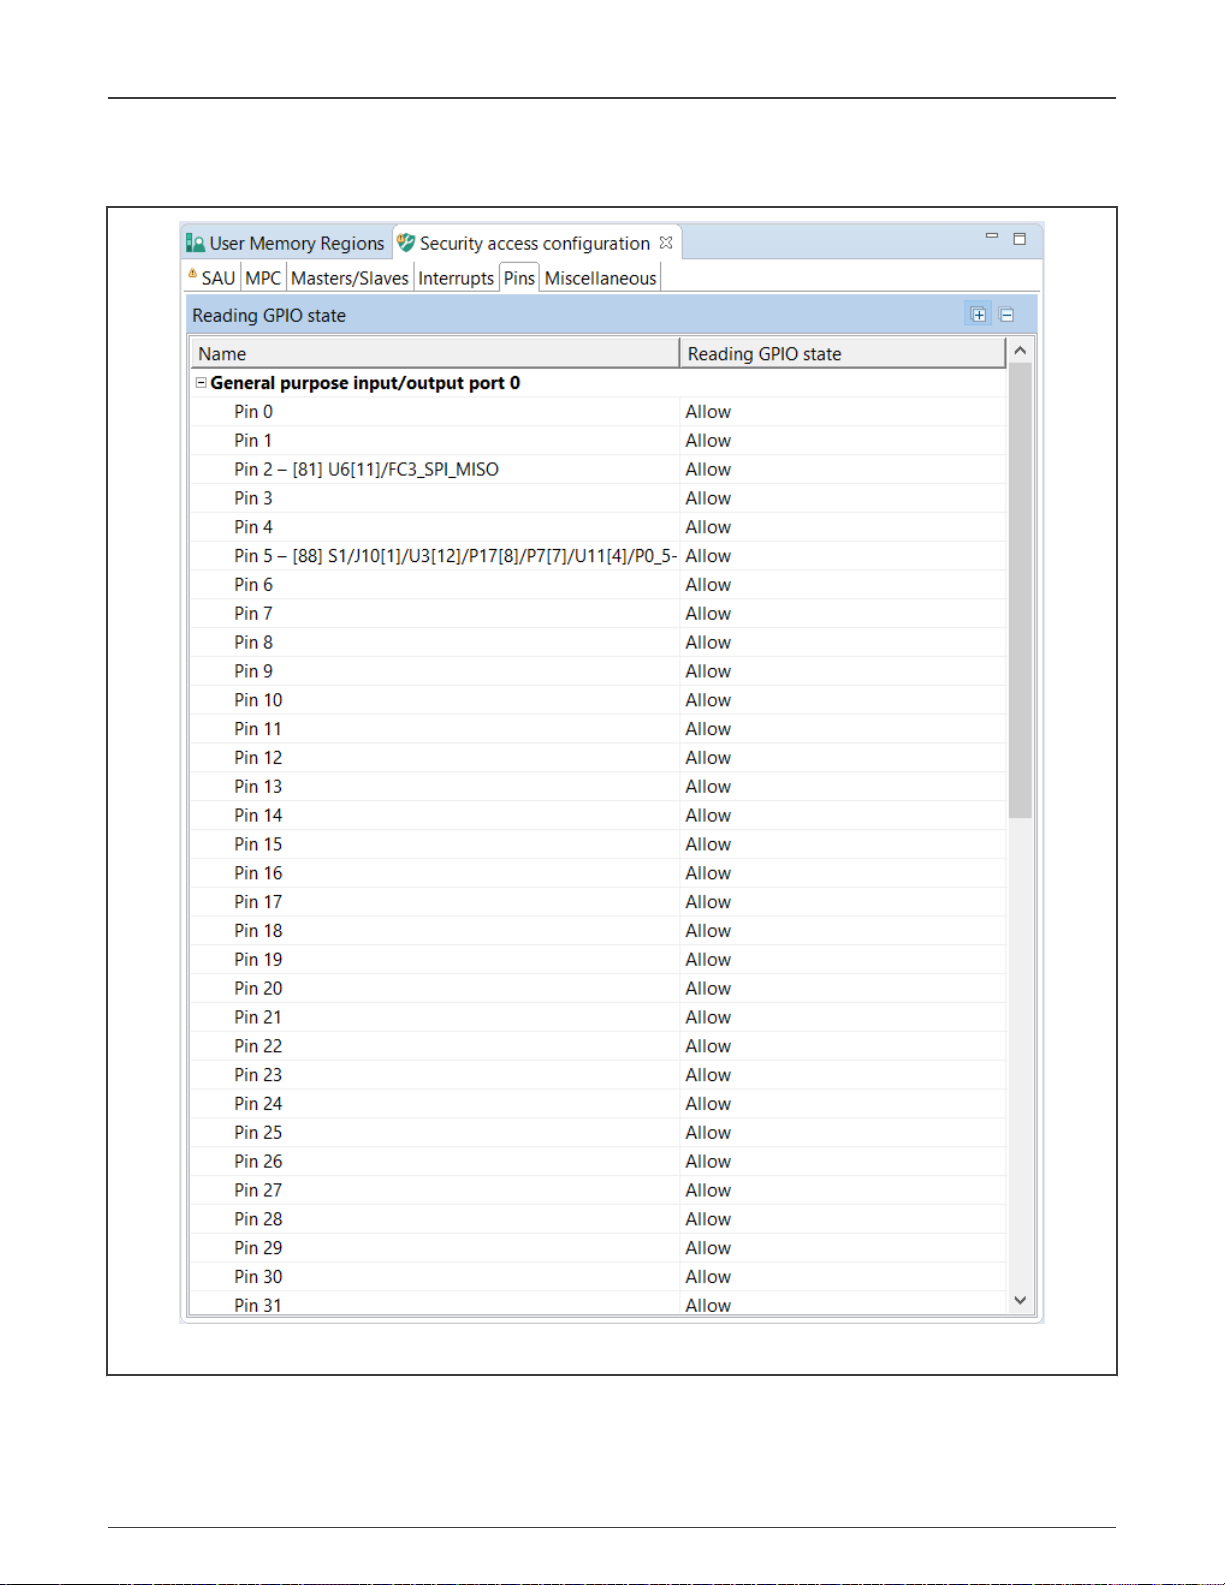This screenshot has height=1585, width=1225.
Task: Click the warning icon beside SAU
Action: point(193,273)
